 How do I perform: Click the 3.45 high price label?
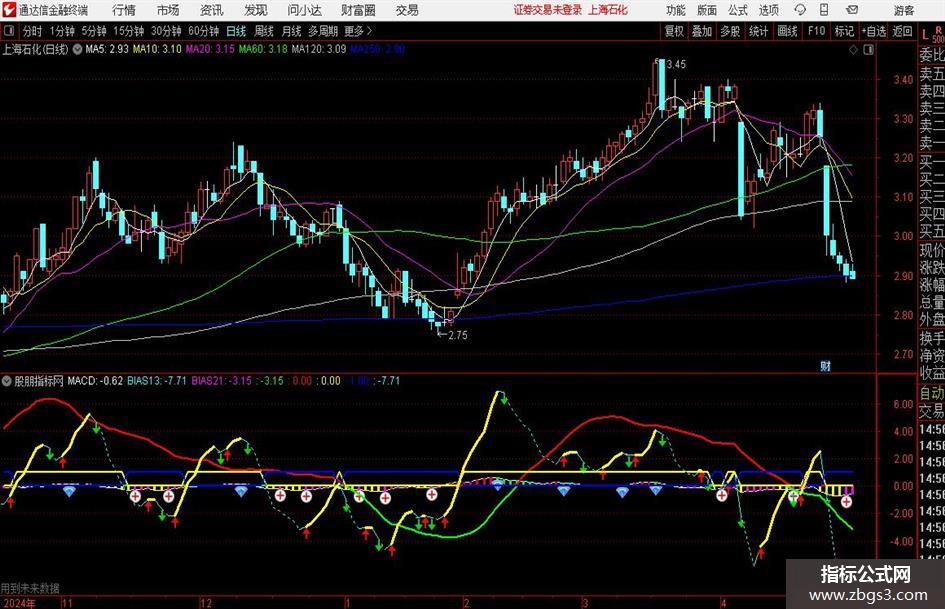click(x=676, y=64)
